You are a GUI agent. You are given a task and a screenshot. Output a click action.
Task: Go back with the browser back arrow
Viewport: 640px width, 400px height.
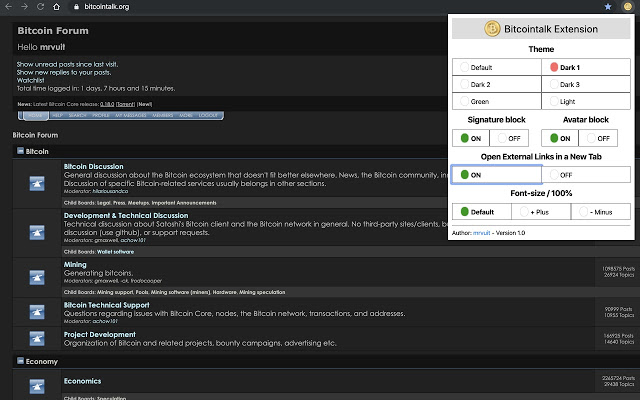pyautogui.click(x=8, y=7)
